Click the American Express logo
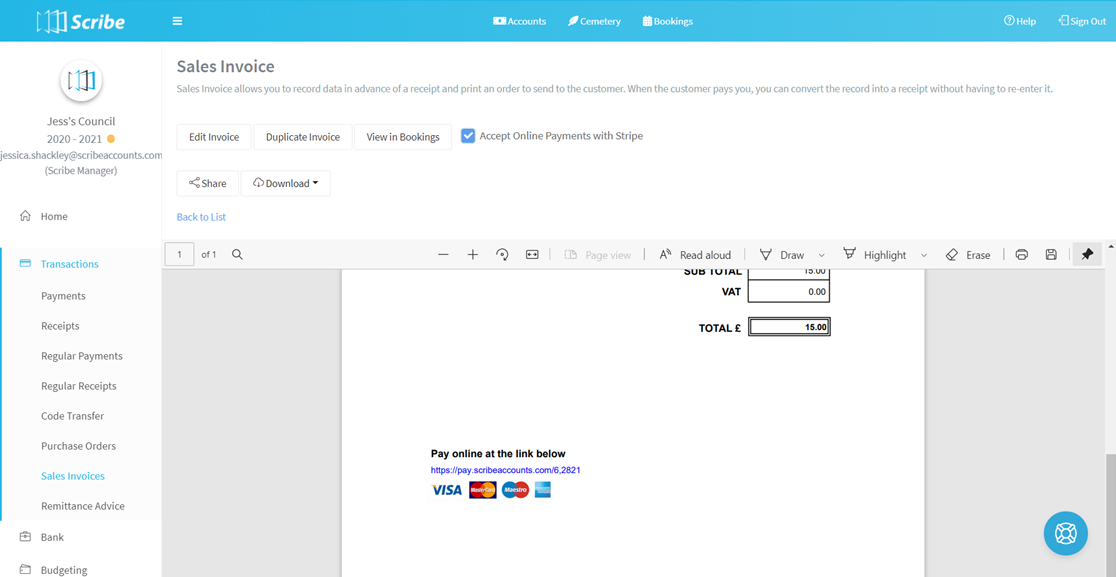Viewport: 1116px width, 577px height. [543, 490]
